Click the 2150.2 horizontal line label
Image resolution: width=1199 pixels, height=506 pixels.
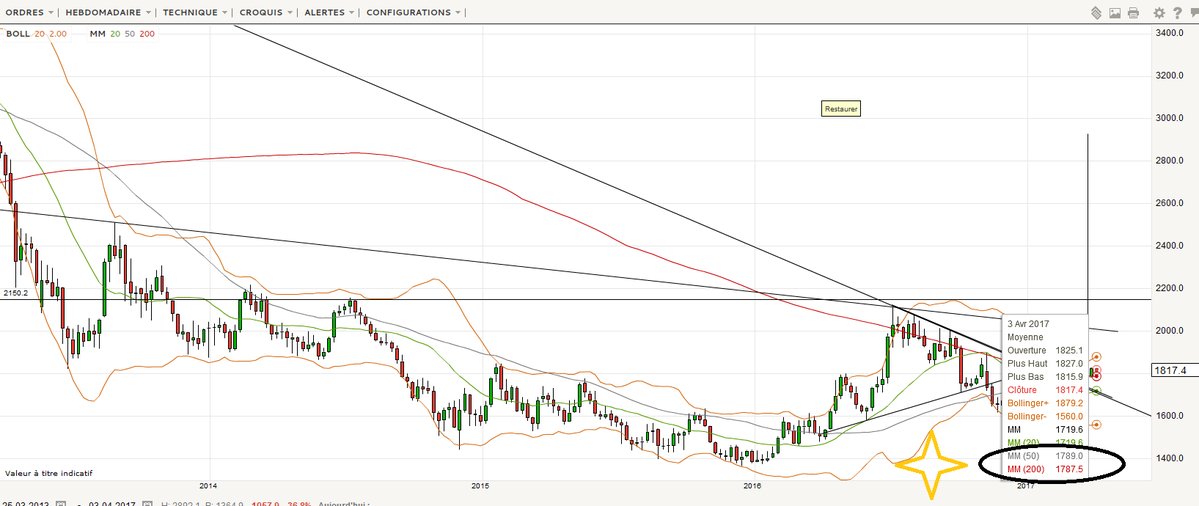(x=15, y=293)
